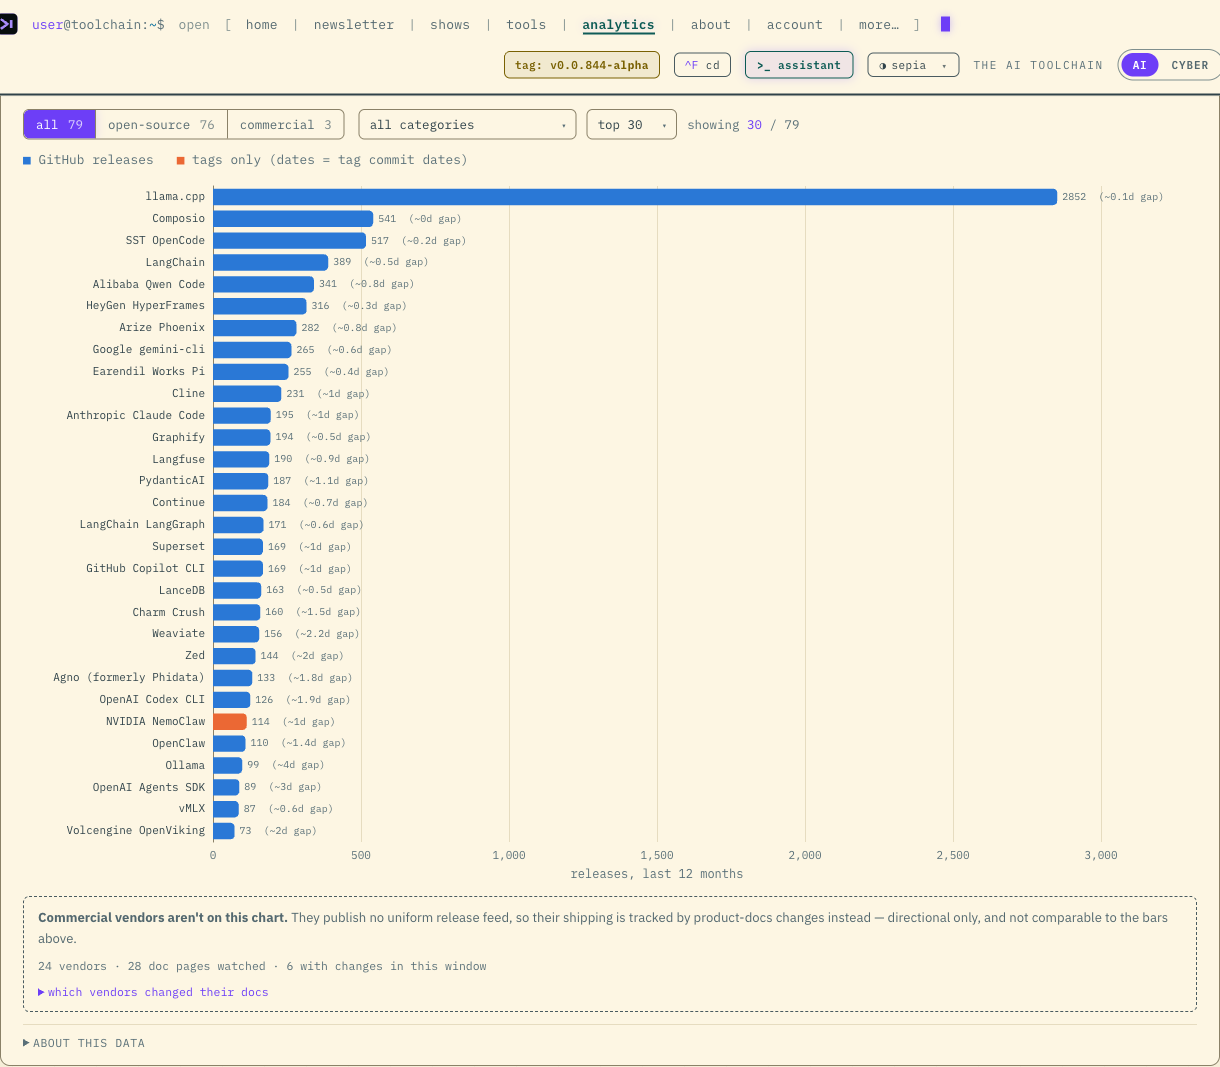Open the about page

coord(710,25)
